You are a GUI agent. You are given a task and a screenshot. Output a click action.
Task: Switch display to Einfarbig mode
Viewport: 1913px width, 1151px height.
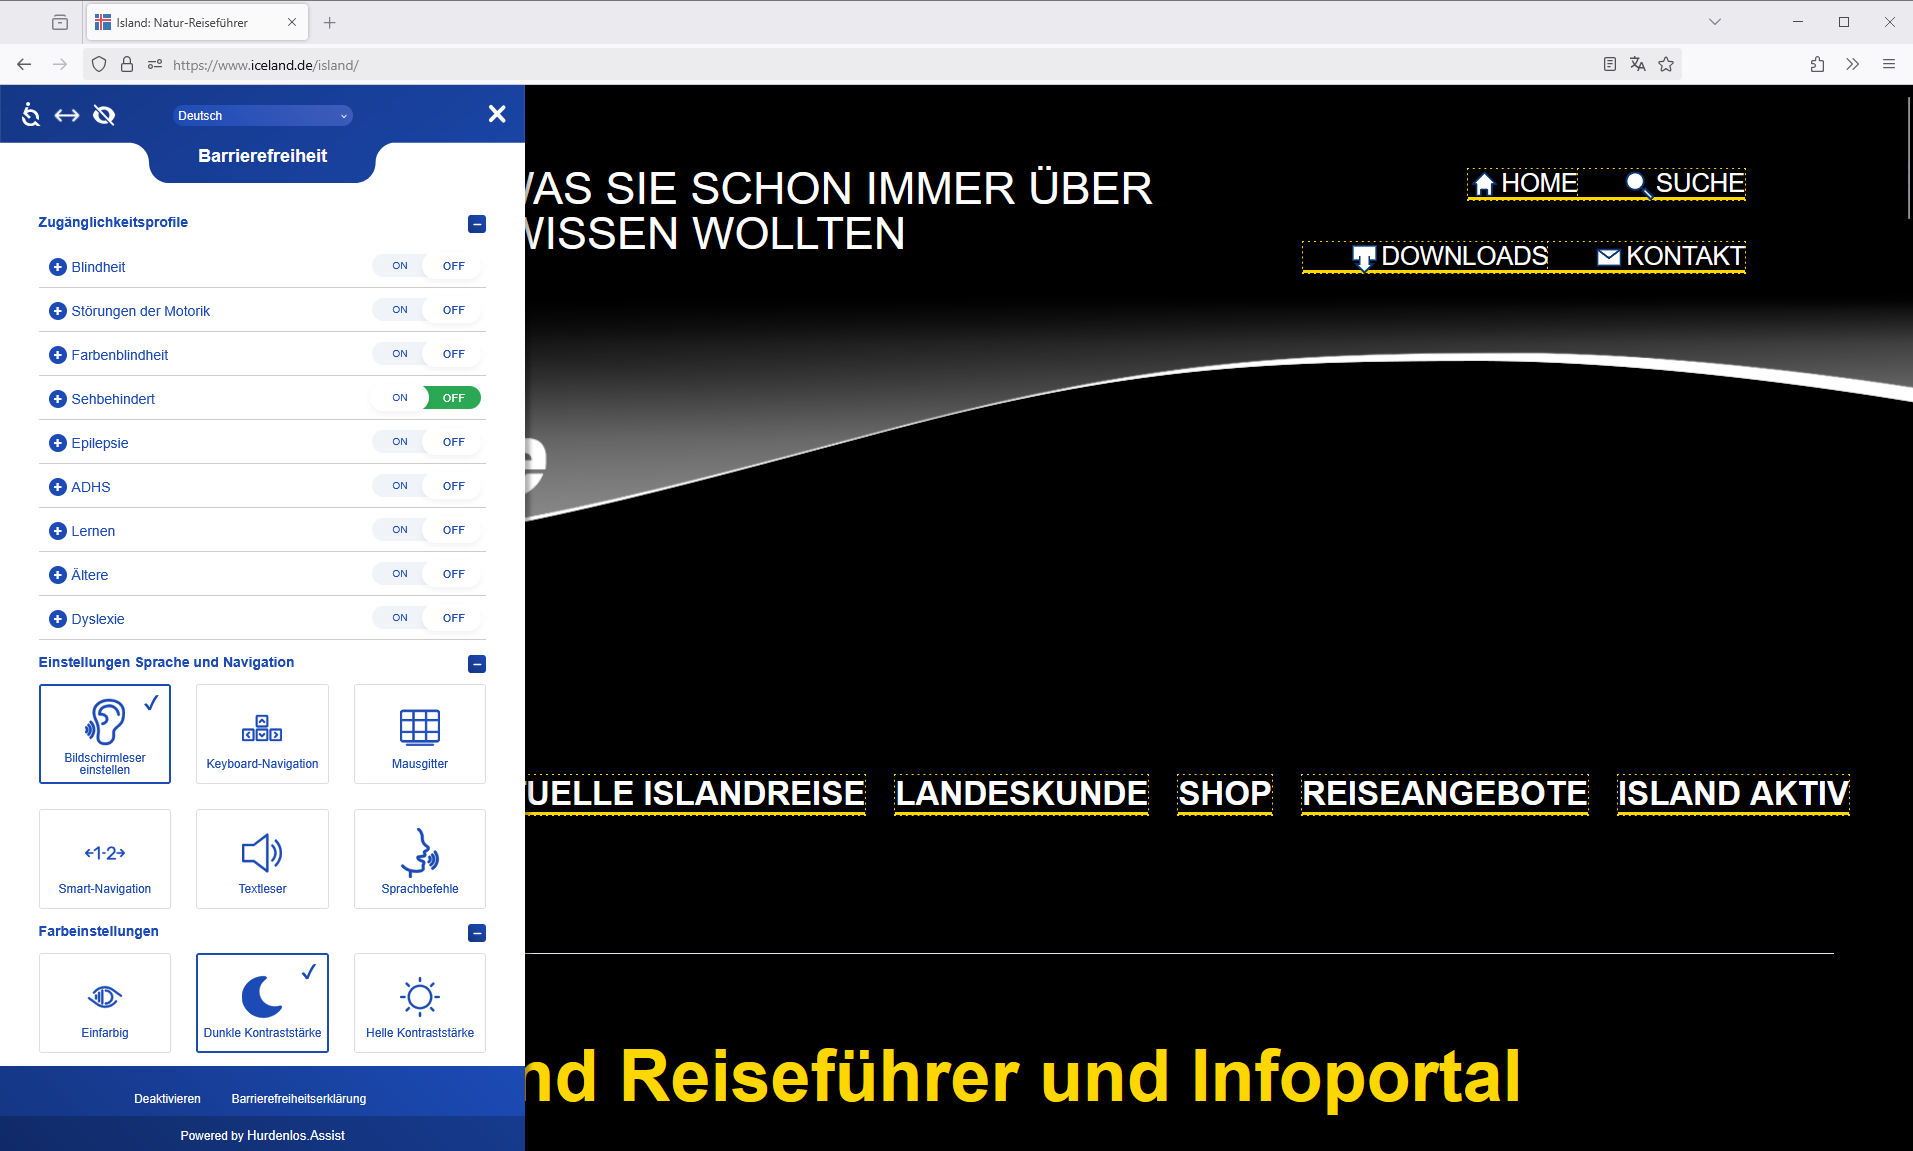click(x=104, y=1002)
